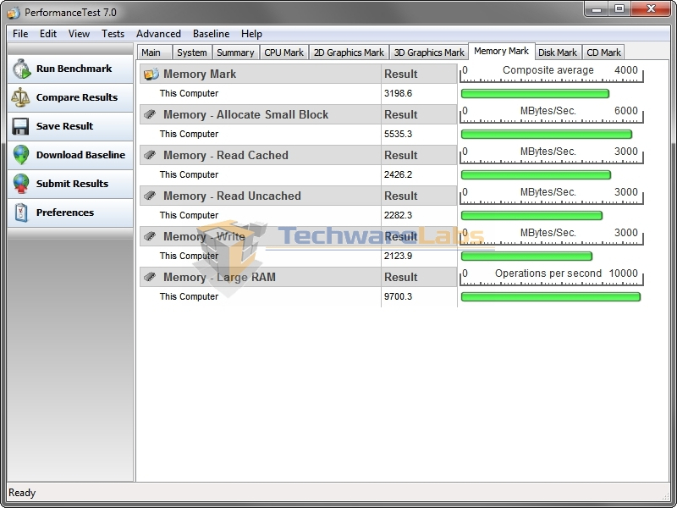Click the Large RAM result bar
This screenshot has width=677, height=508.
[550, 297]
